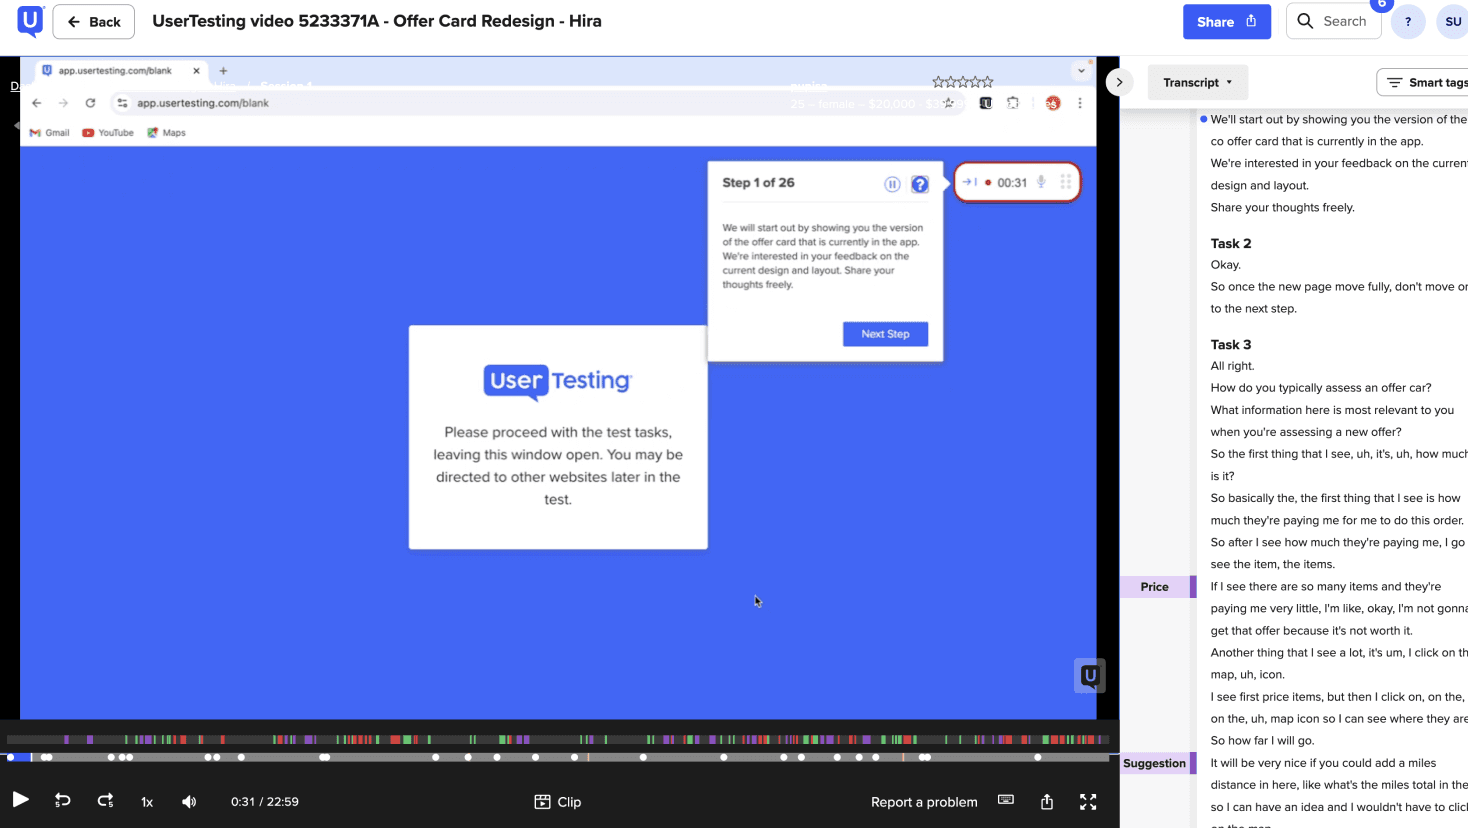Click the microphone icon in the recorder widget
The height and width of the screenshot is (828, 1468).
pyautogui.click(x=1041, y=182)
